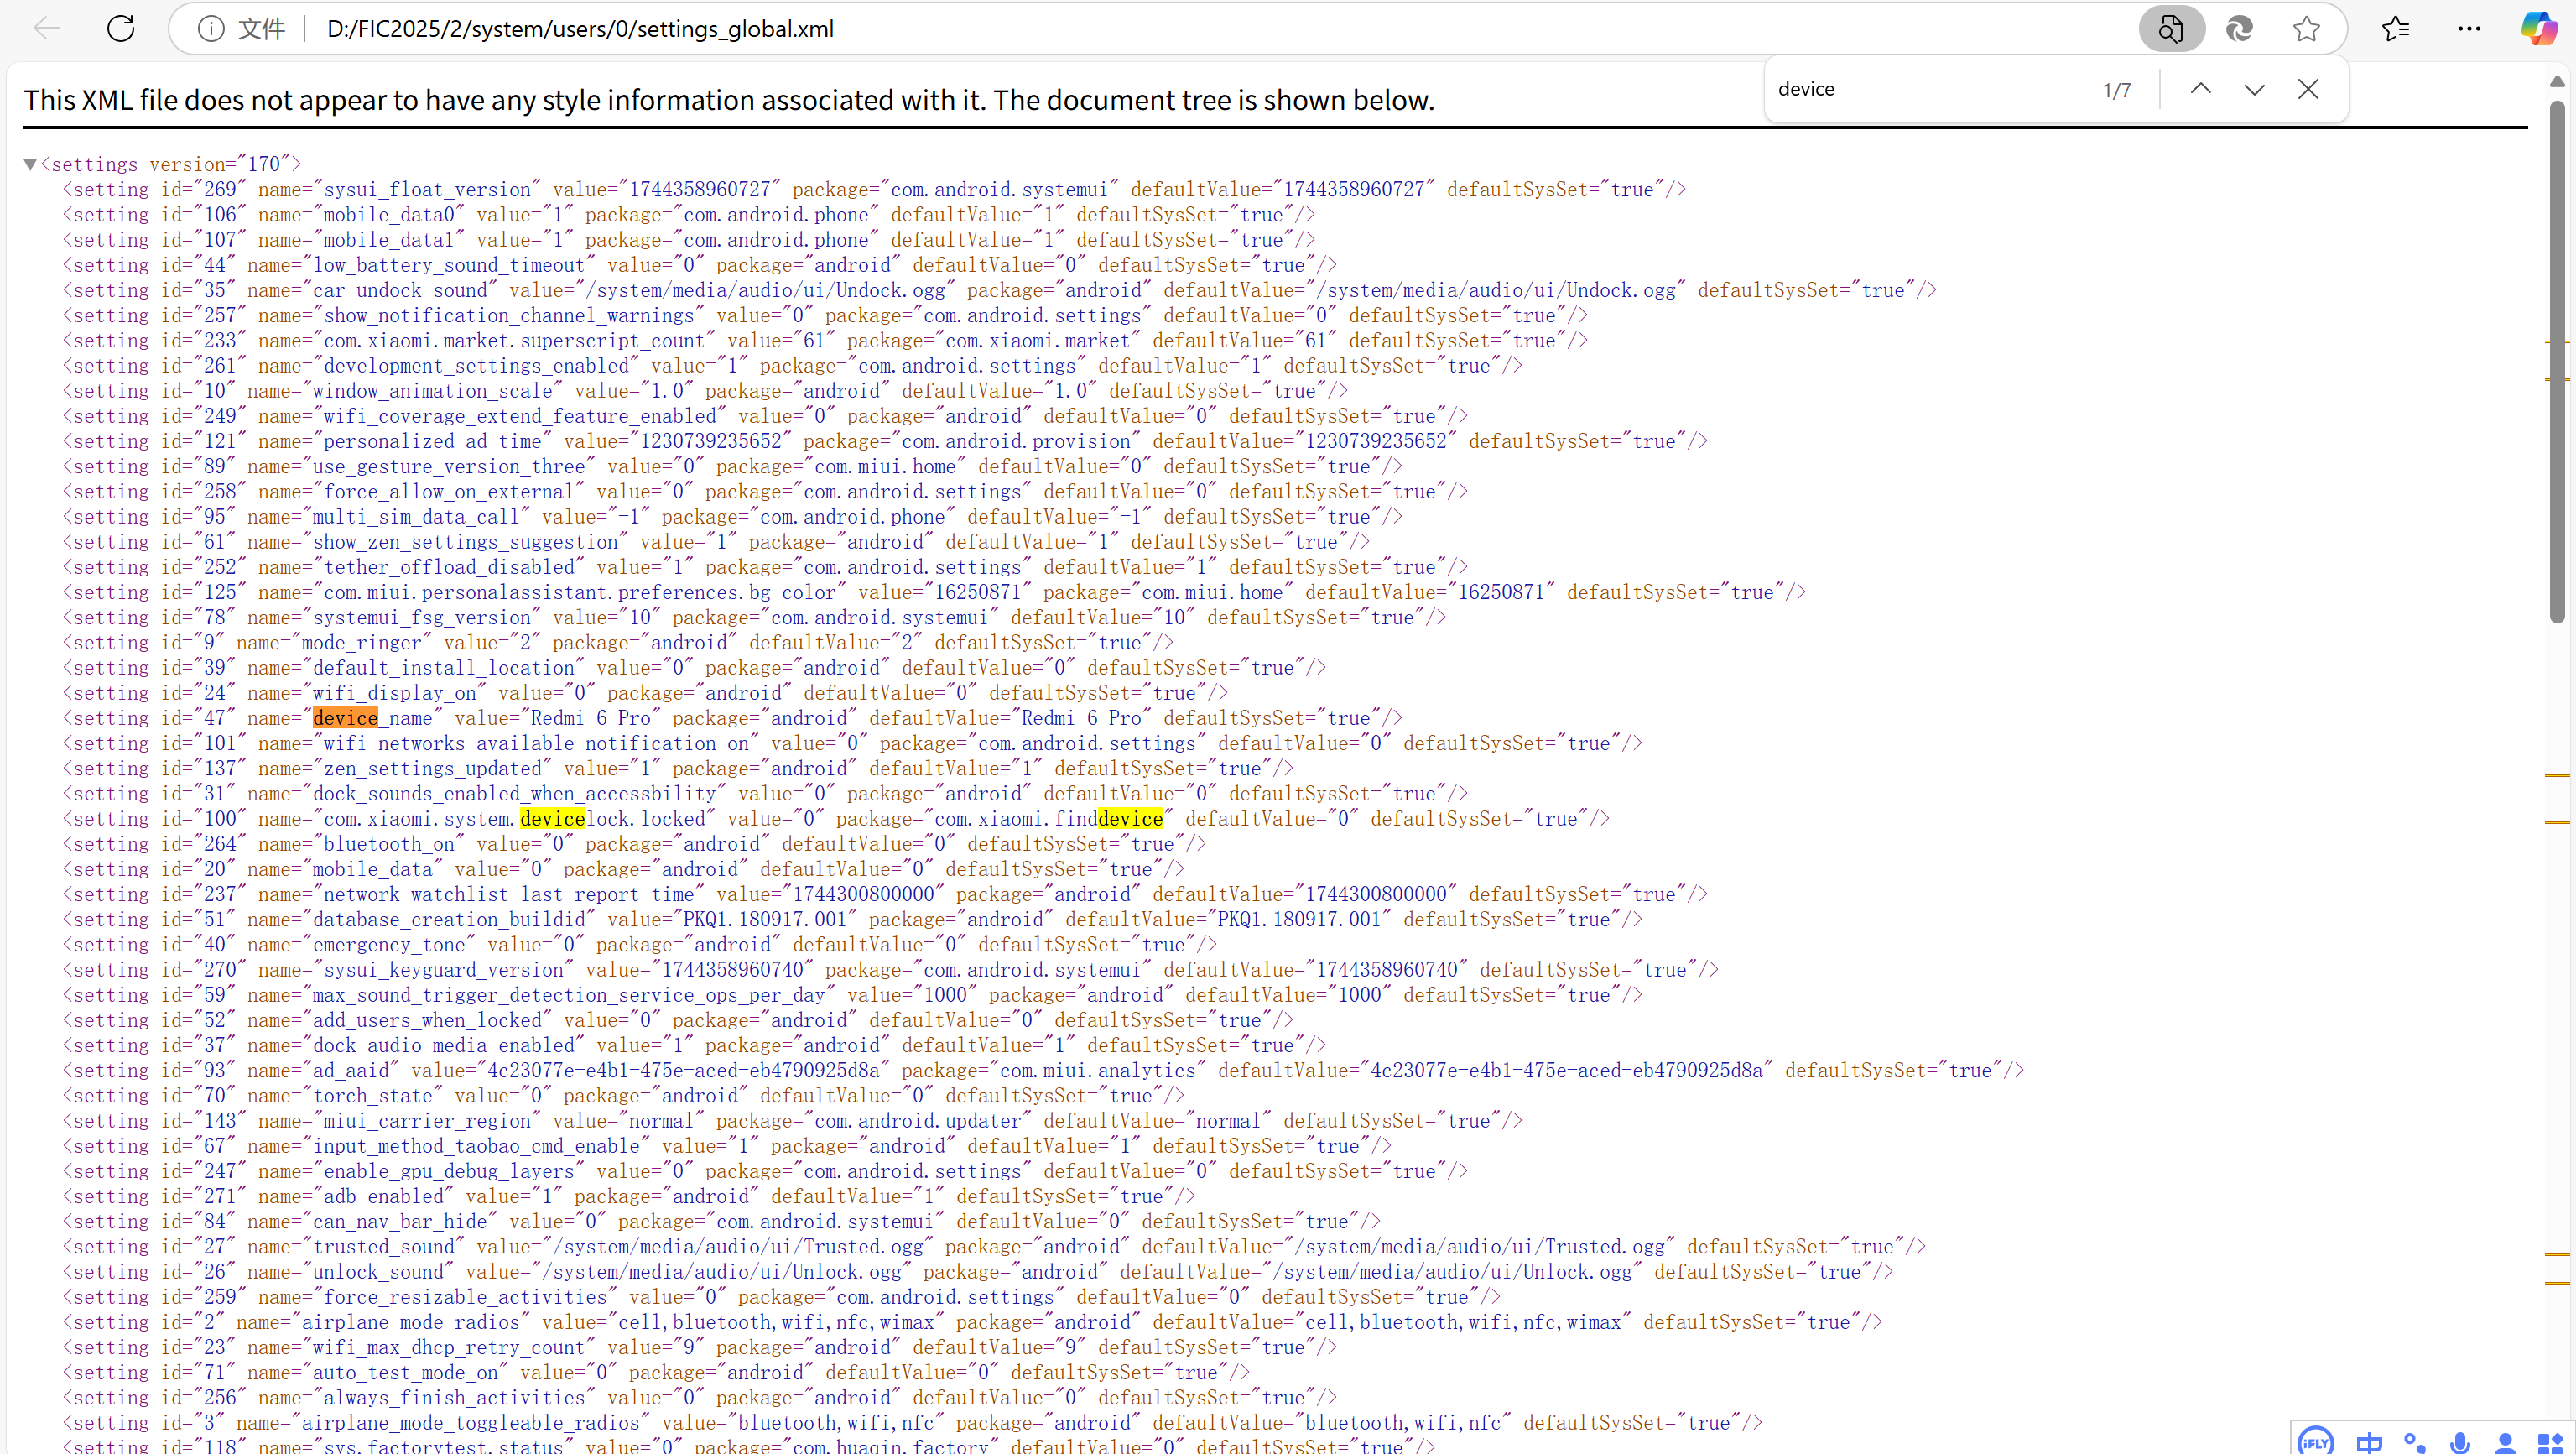
Task: Click 'zen_settings_updated' setting name
Action: [432, 769]
